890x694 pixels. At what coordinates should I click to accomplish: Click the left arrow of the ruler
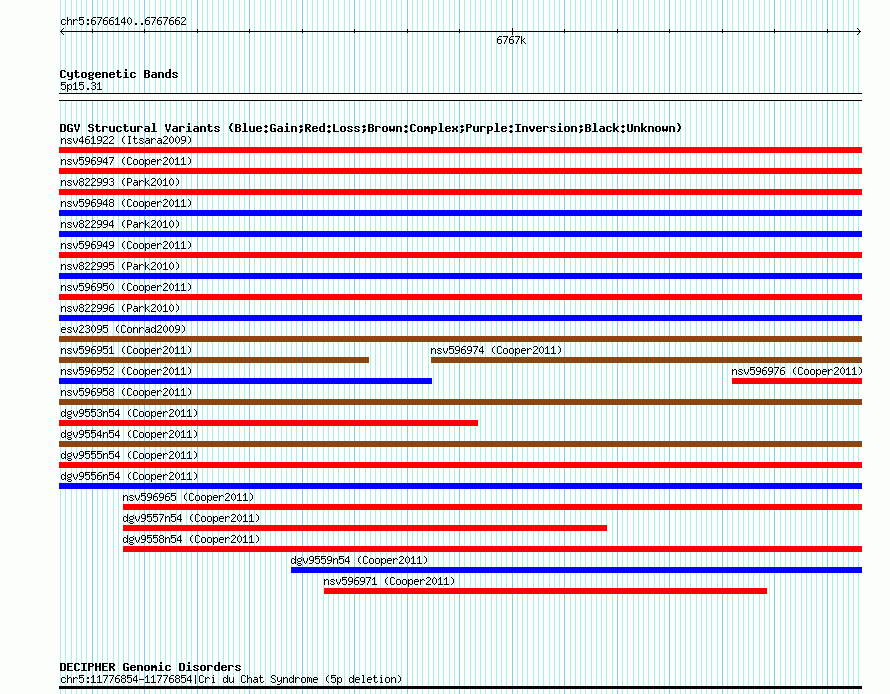point(62,31)
